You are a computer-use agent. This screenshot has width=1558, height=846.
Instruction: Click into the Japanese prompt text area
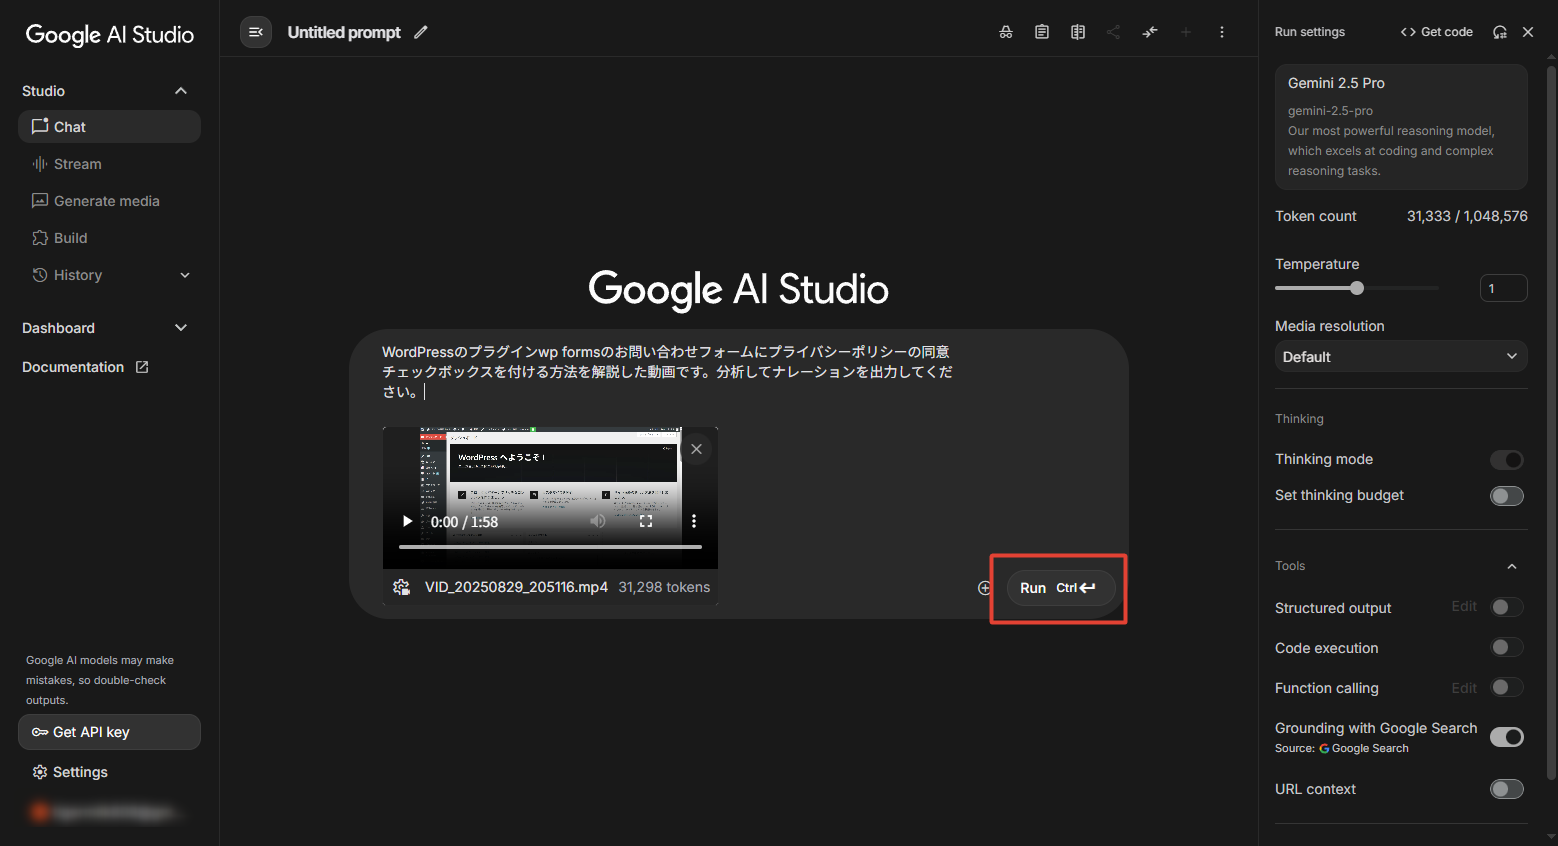tap(667, 372)
